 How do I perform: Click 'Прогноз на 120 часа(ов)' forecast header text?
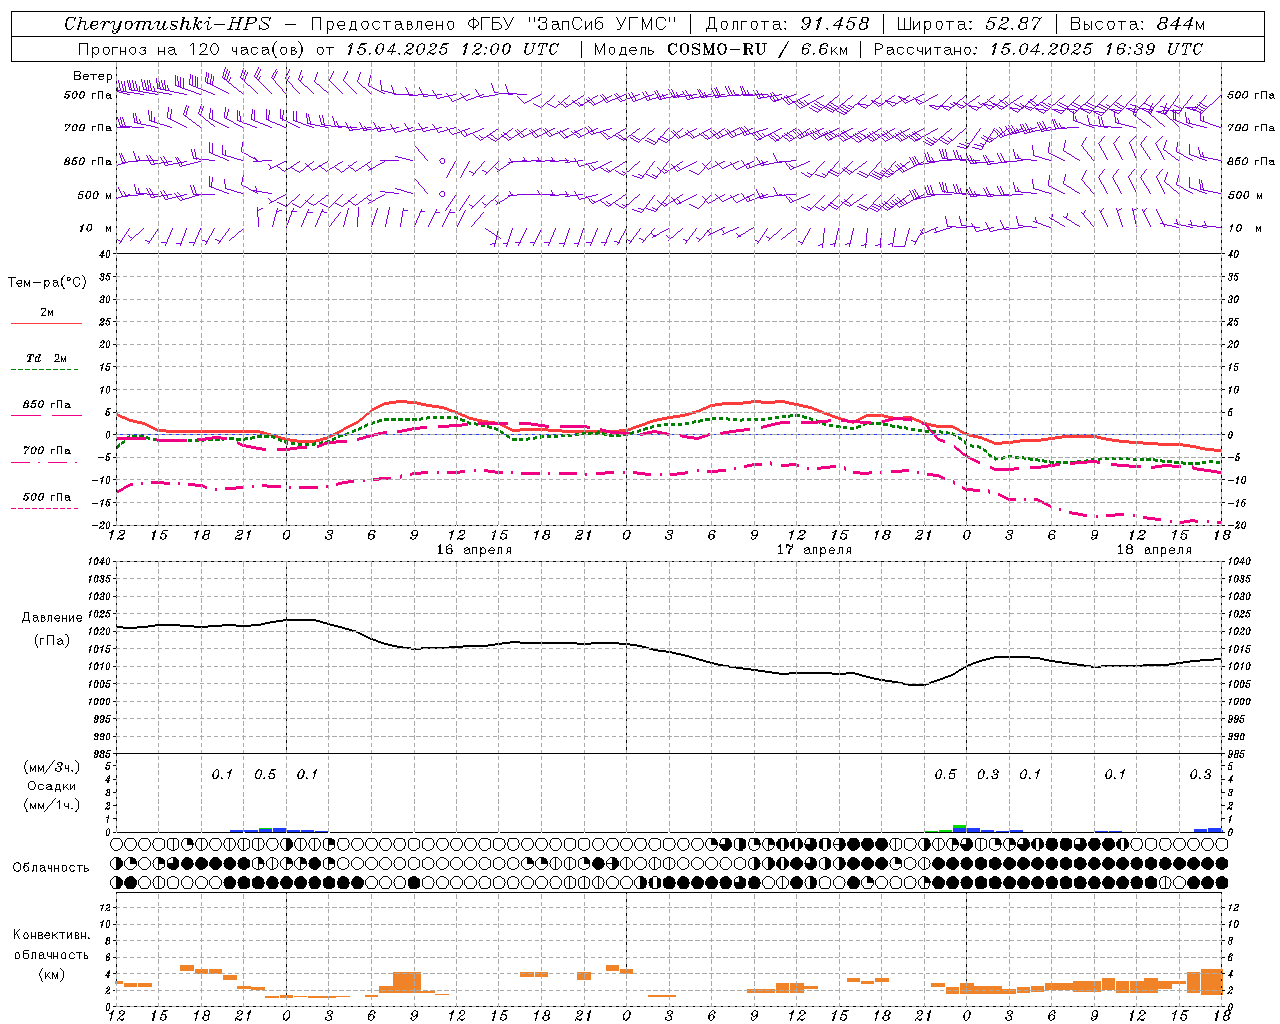[191, 49]
